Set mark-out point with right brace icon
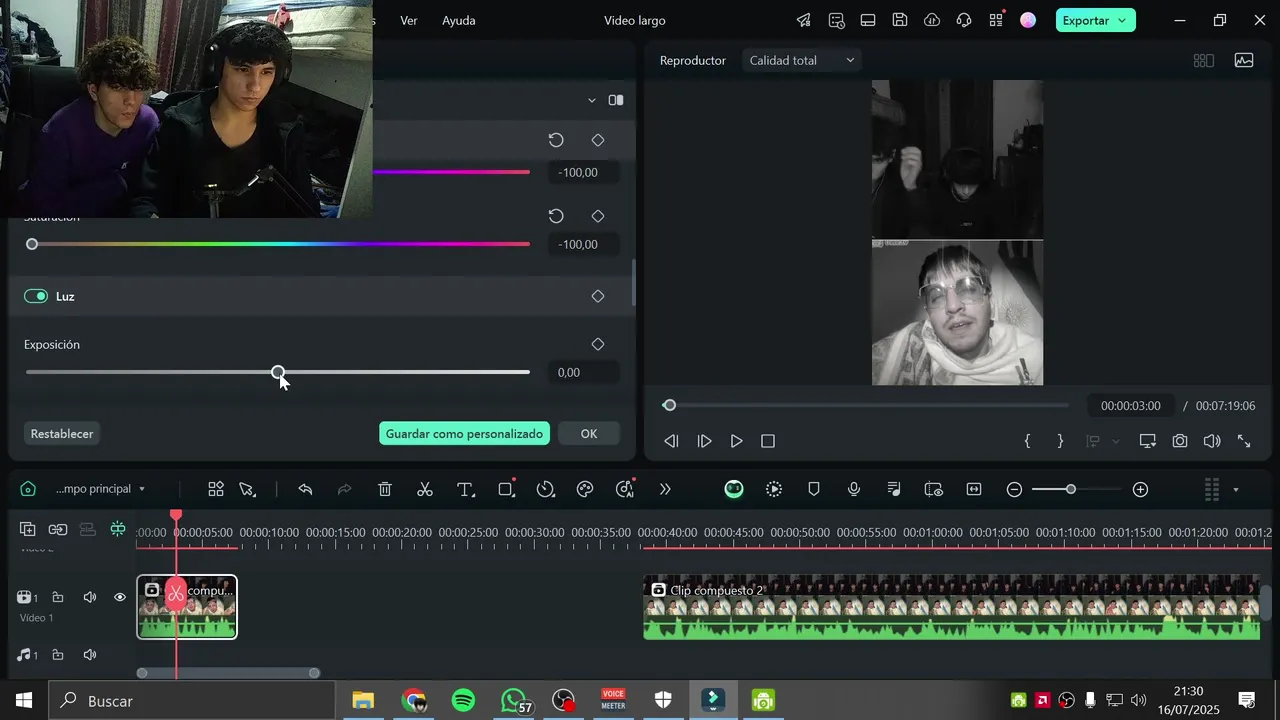 pos(1060,441)
